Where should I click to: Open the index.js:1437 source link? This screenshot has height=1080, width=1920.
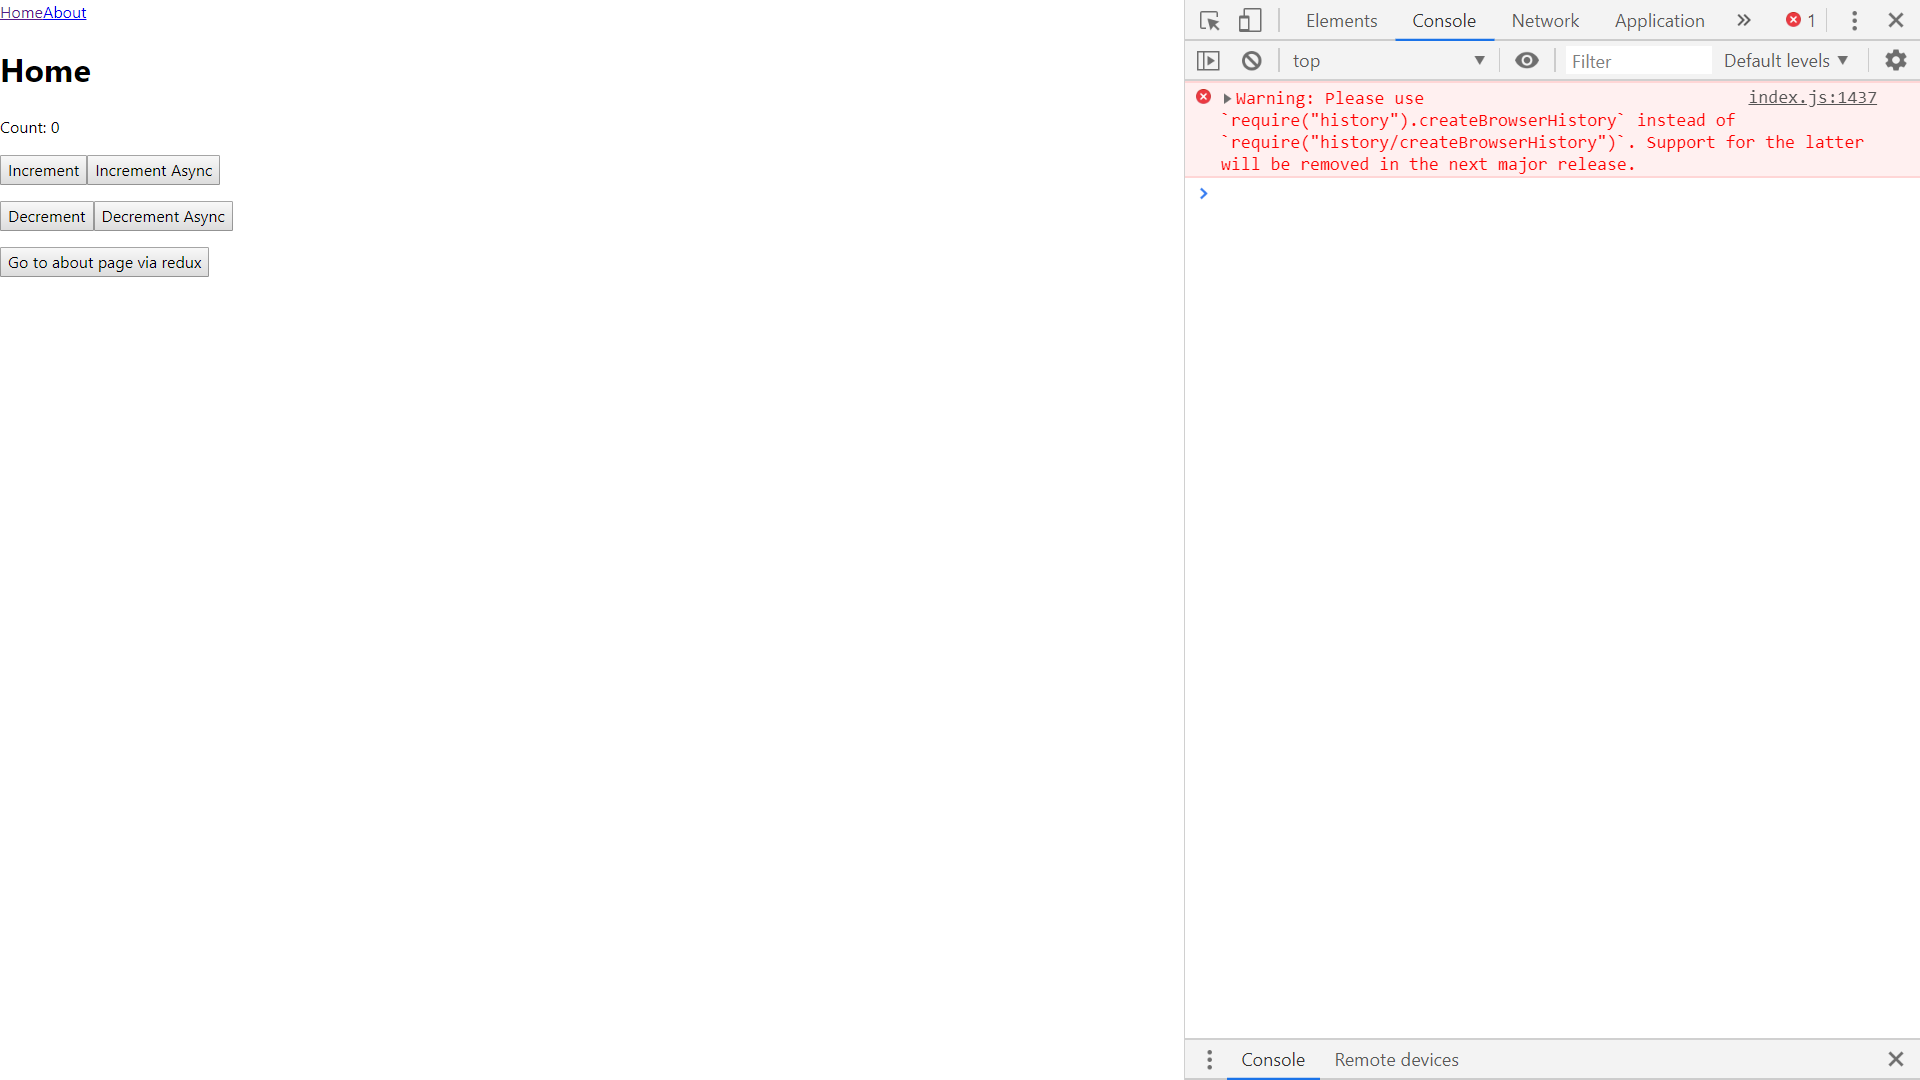click(1811, 97)
